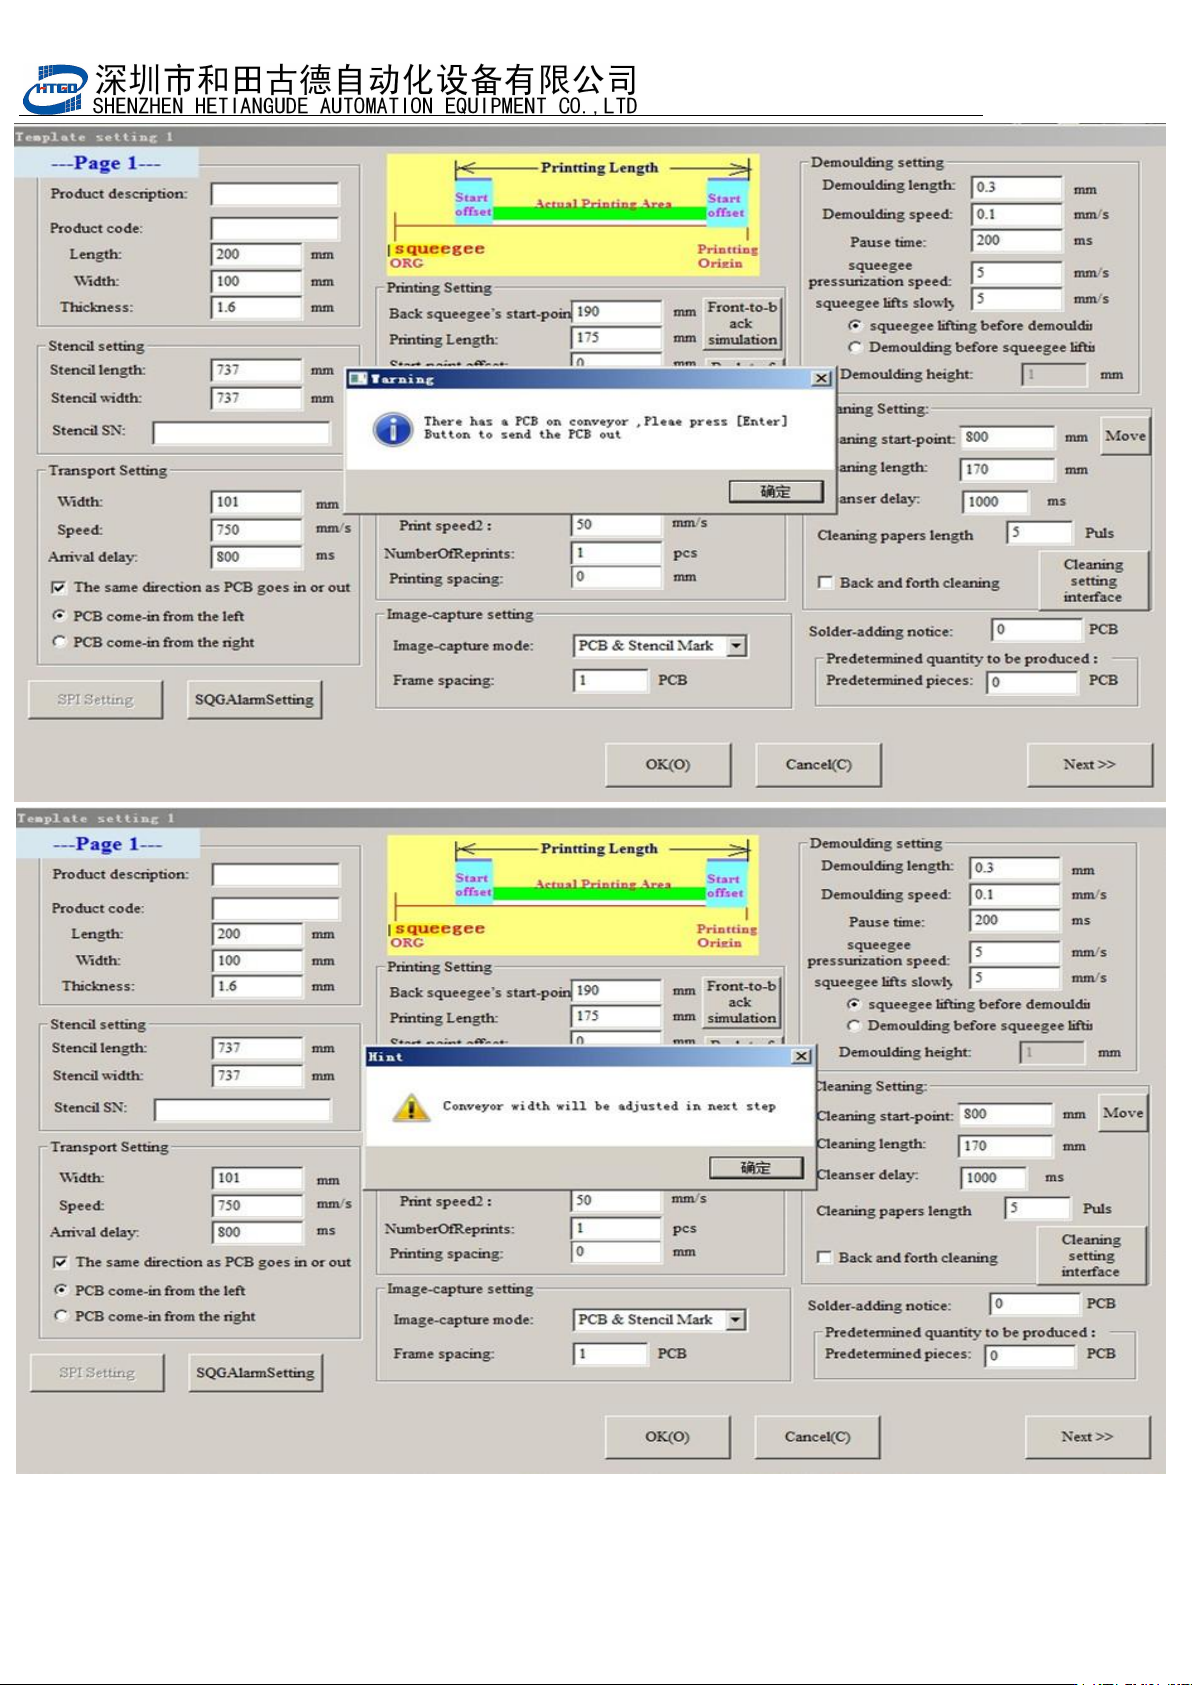This screenshot has width=1192, height=1685.
Task: Enable 'Back and forth cleaning' in Warning screenshot
Action: 825,582
